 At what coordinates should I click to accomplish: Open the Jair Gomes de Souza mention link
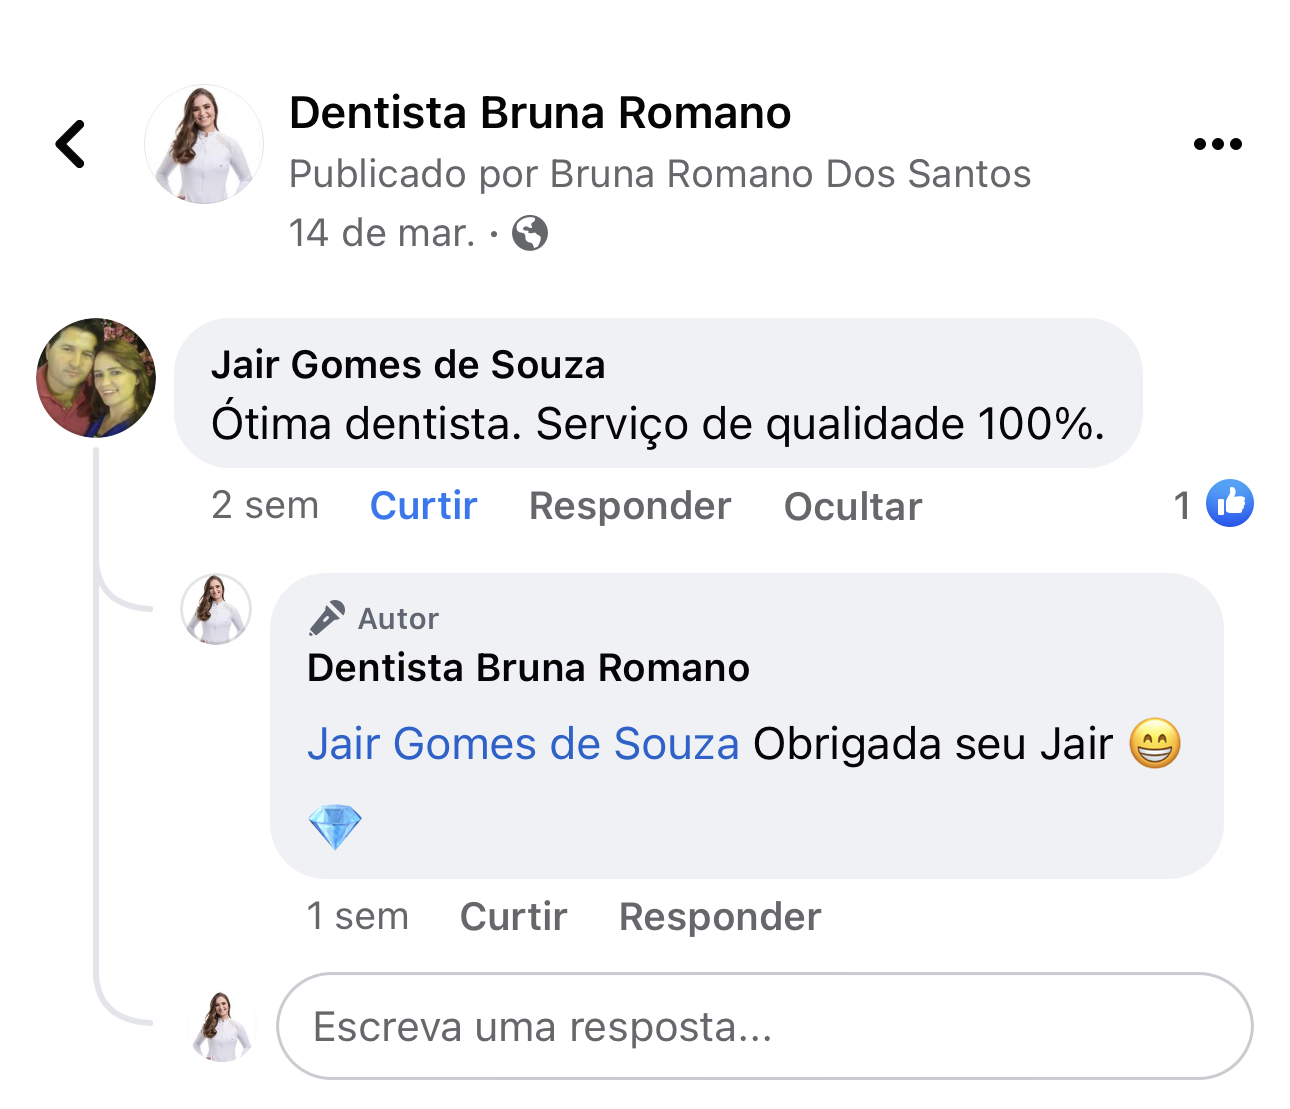pos(524,743)
